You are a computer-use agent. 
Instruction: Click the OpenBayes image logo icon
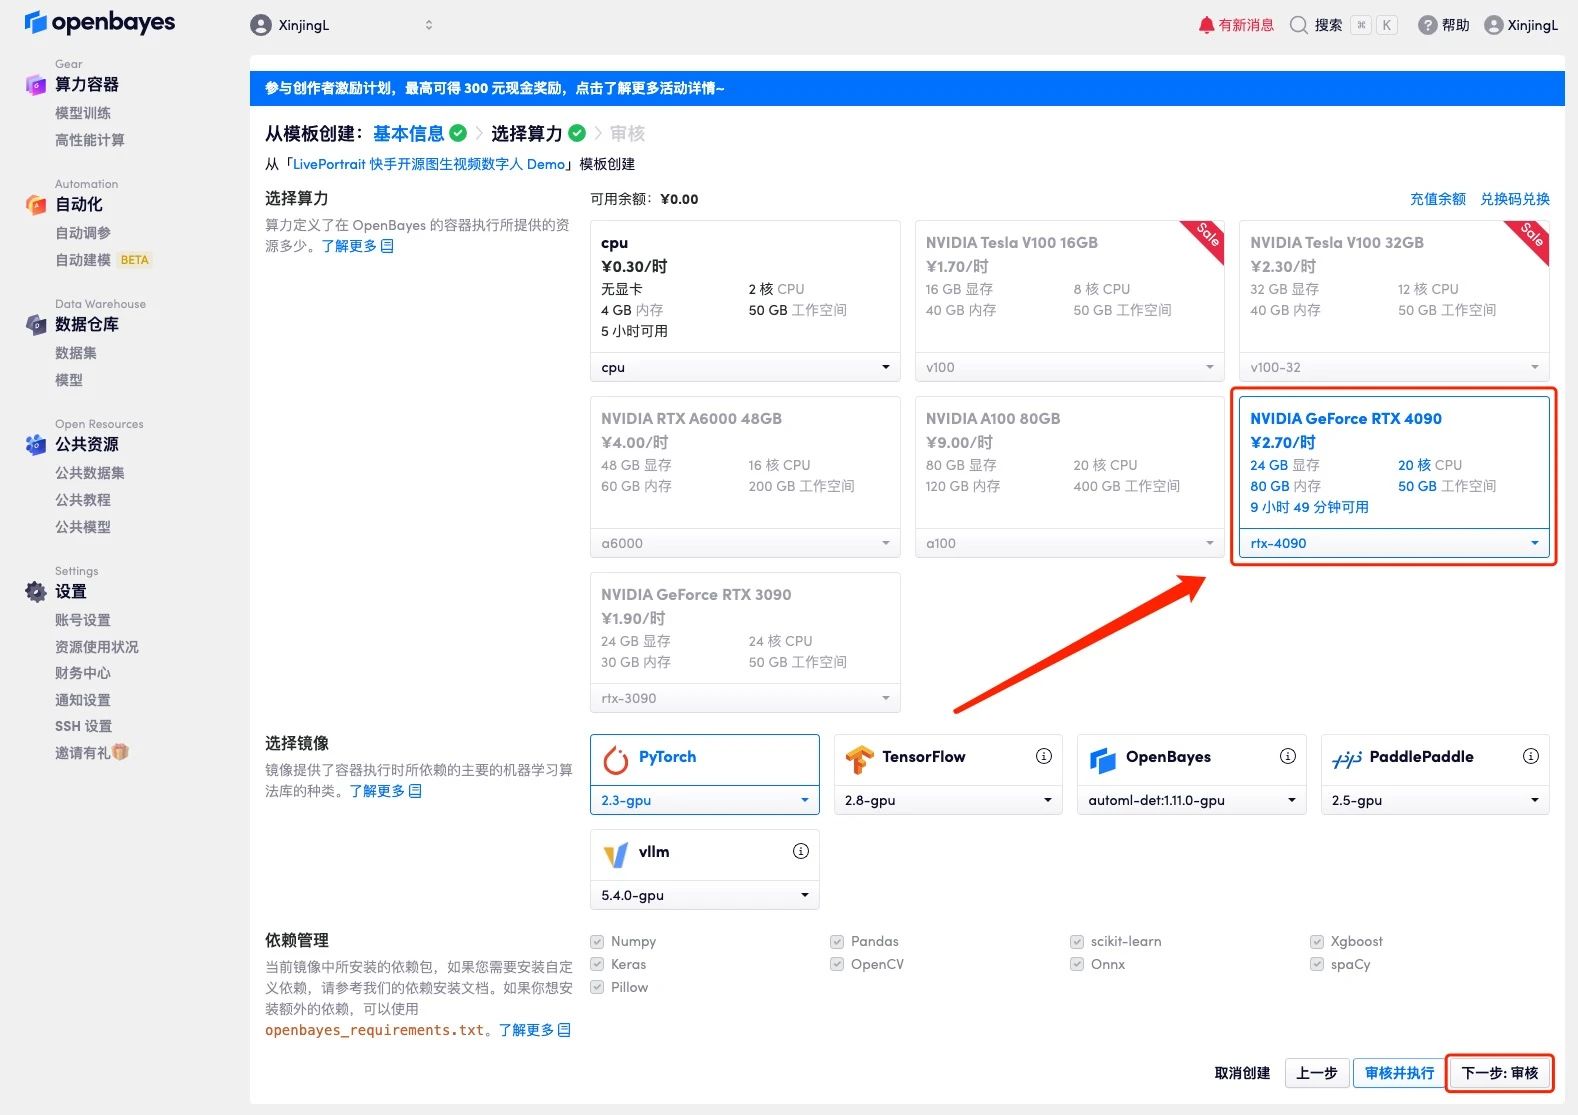tap(1103, 760)
